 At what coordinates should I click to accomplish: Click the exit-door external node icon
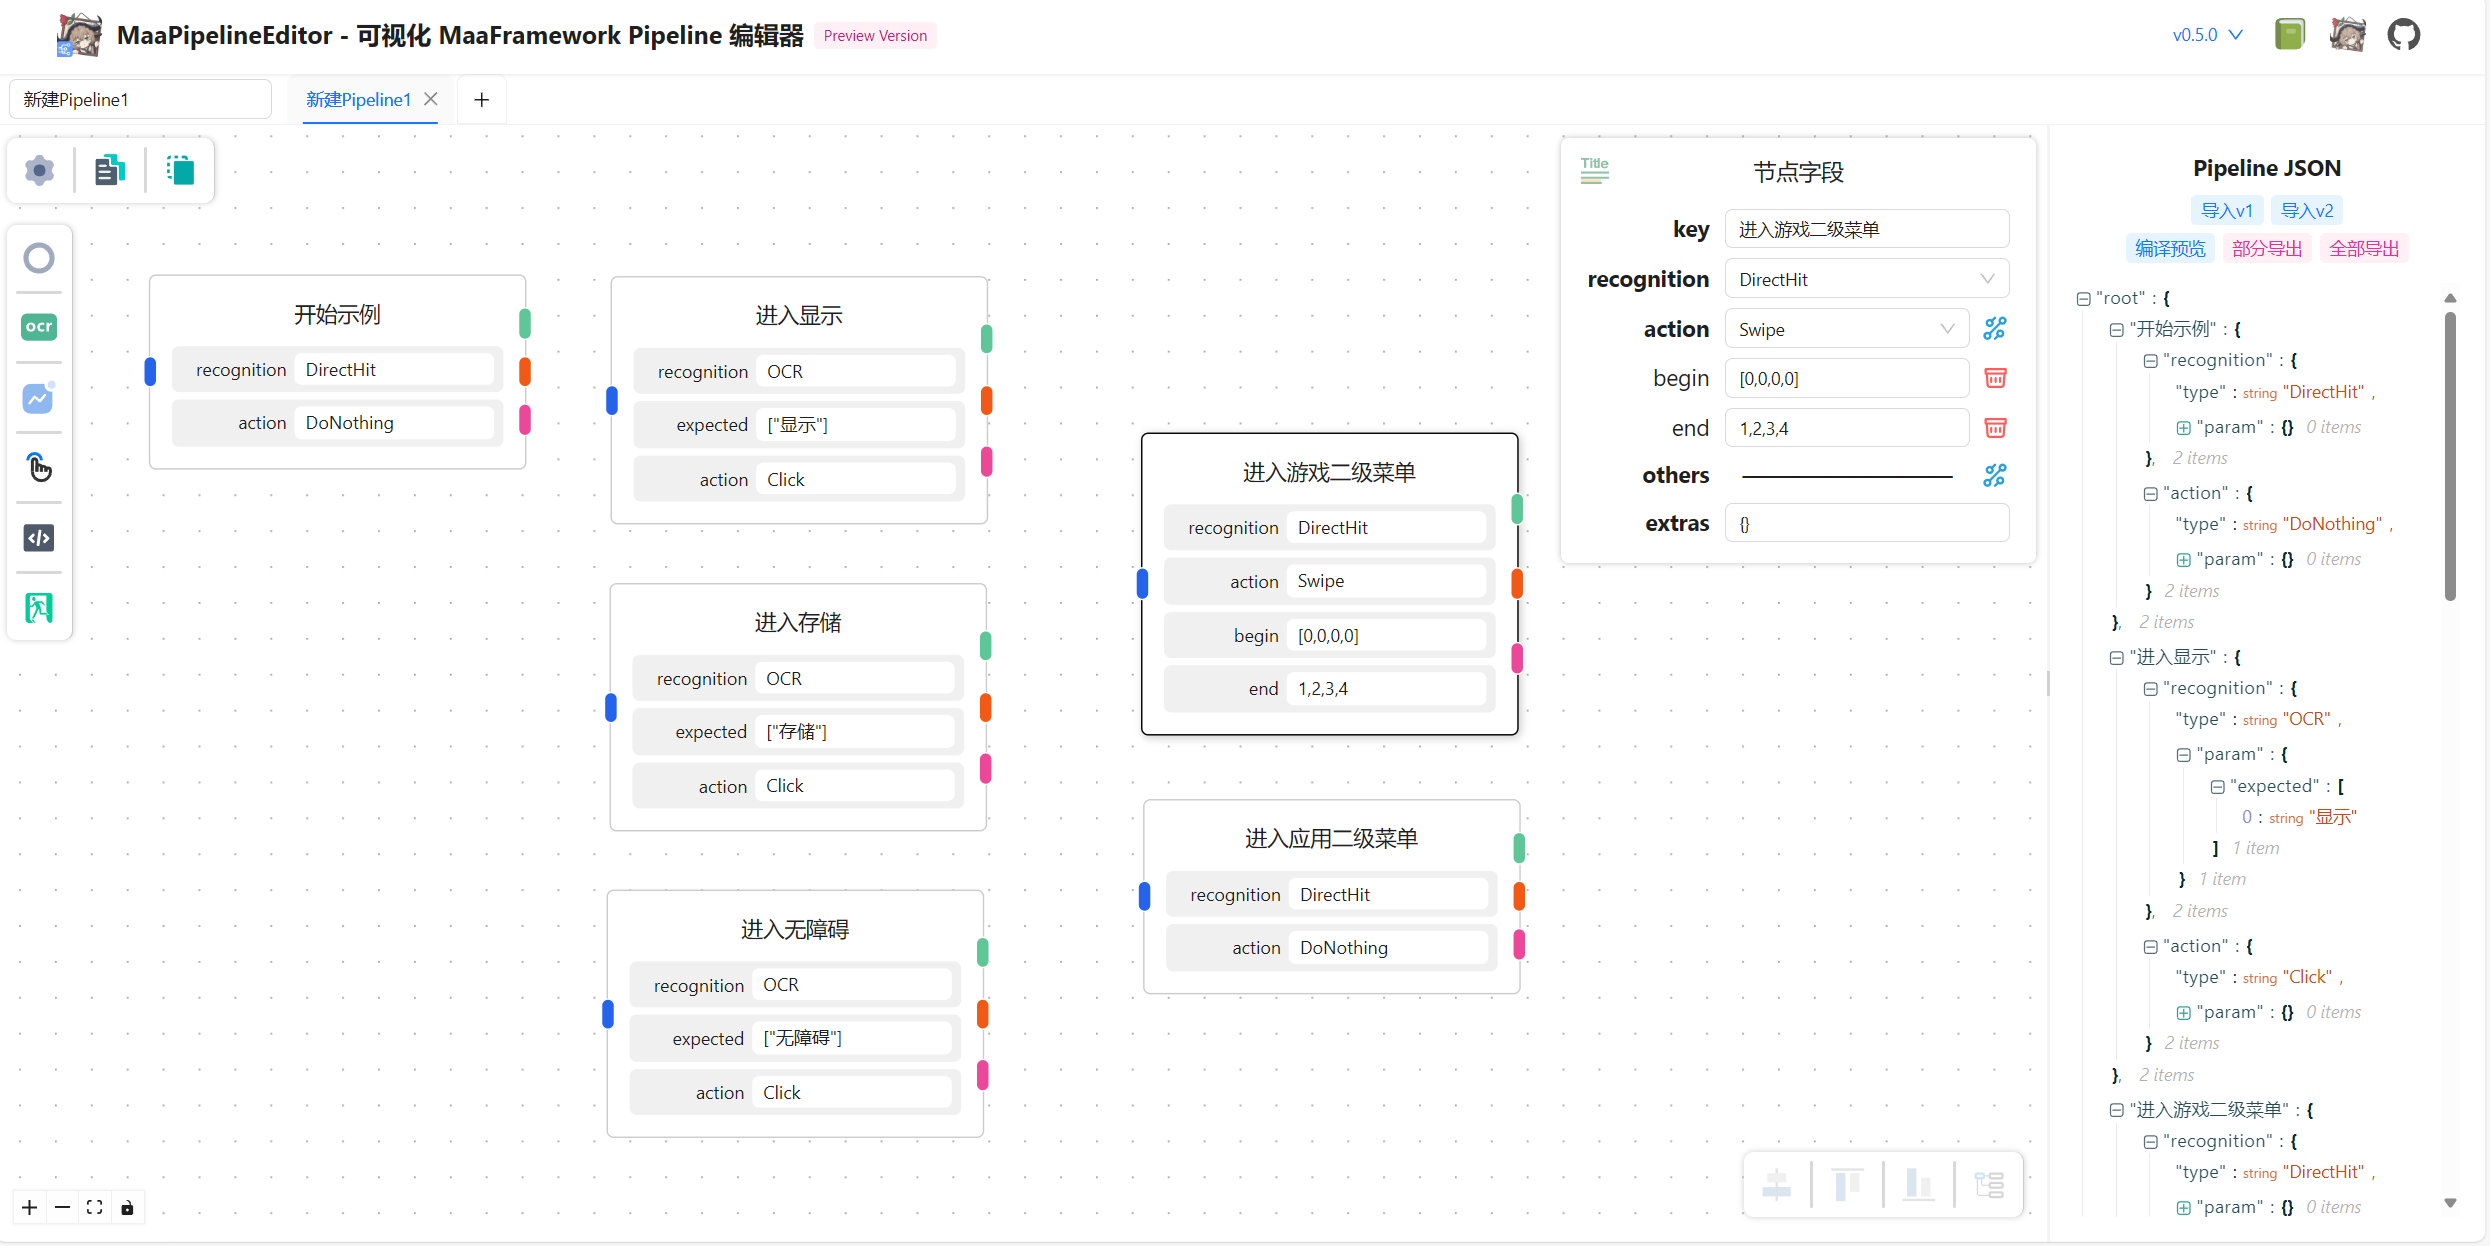coord(39,607)
